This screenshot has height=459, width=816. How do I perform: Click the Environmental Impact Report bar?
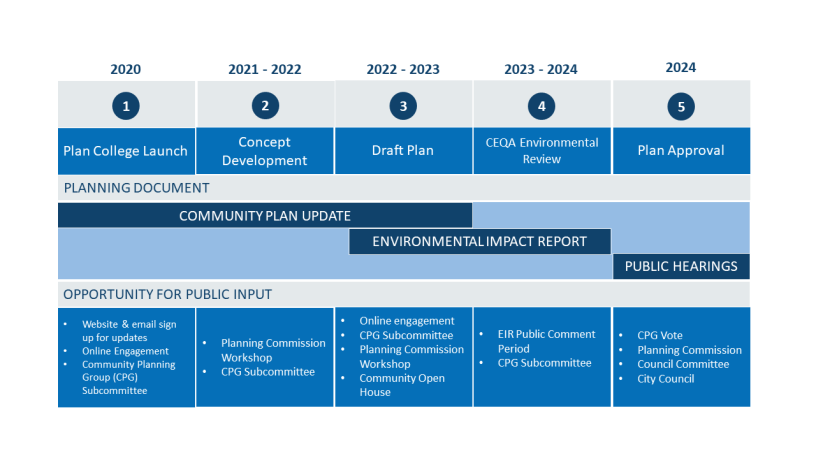click(479, 241)
